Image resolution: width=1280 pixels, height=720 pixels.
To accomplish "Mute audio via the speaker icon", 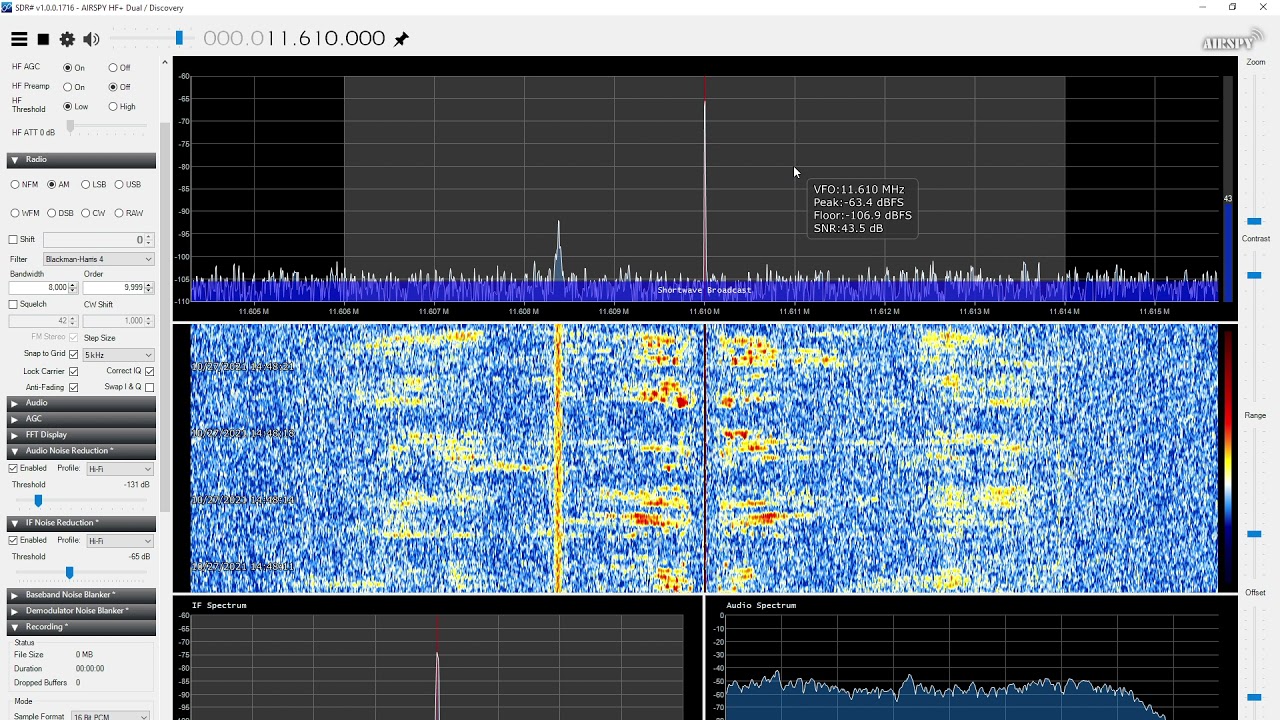I will (x=91, y=39).
